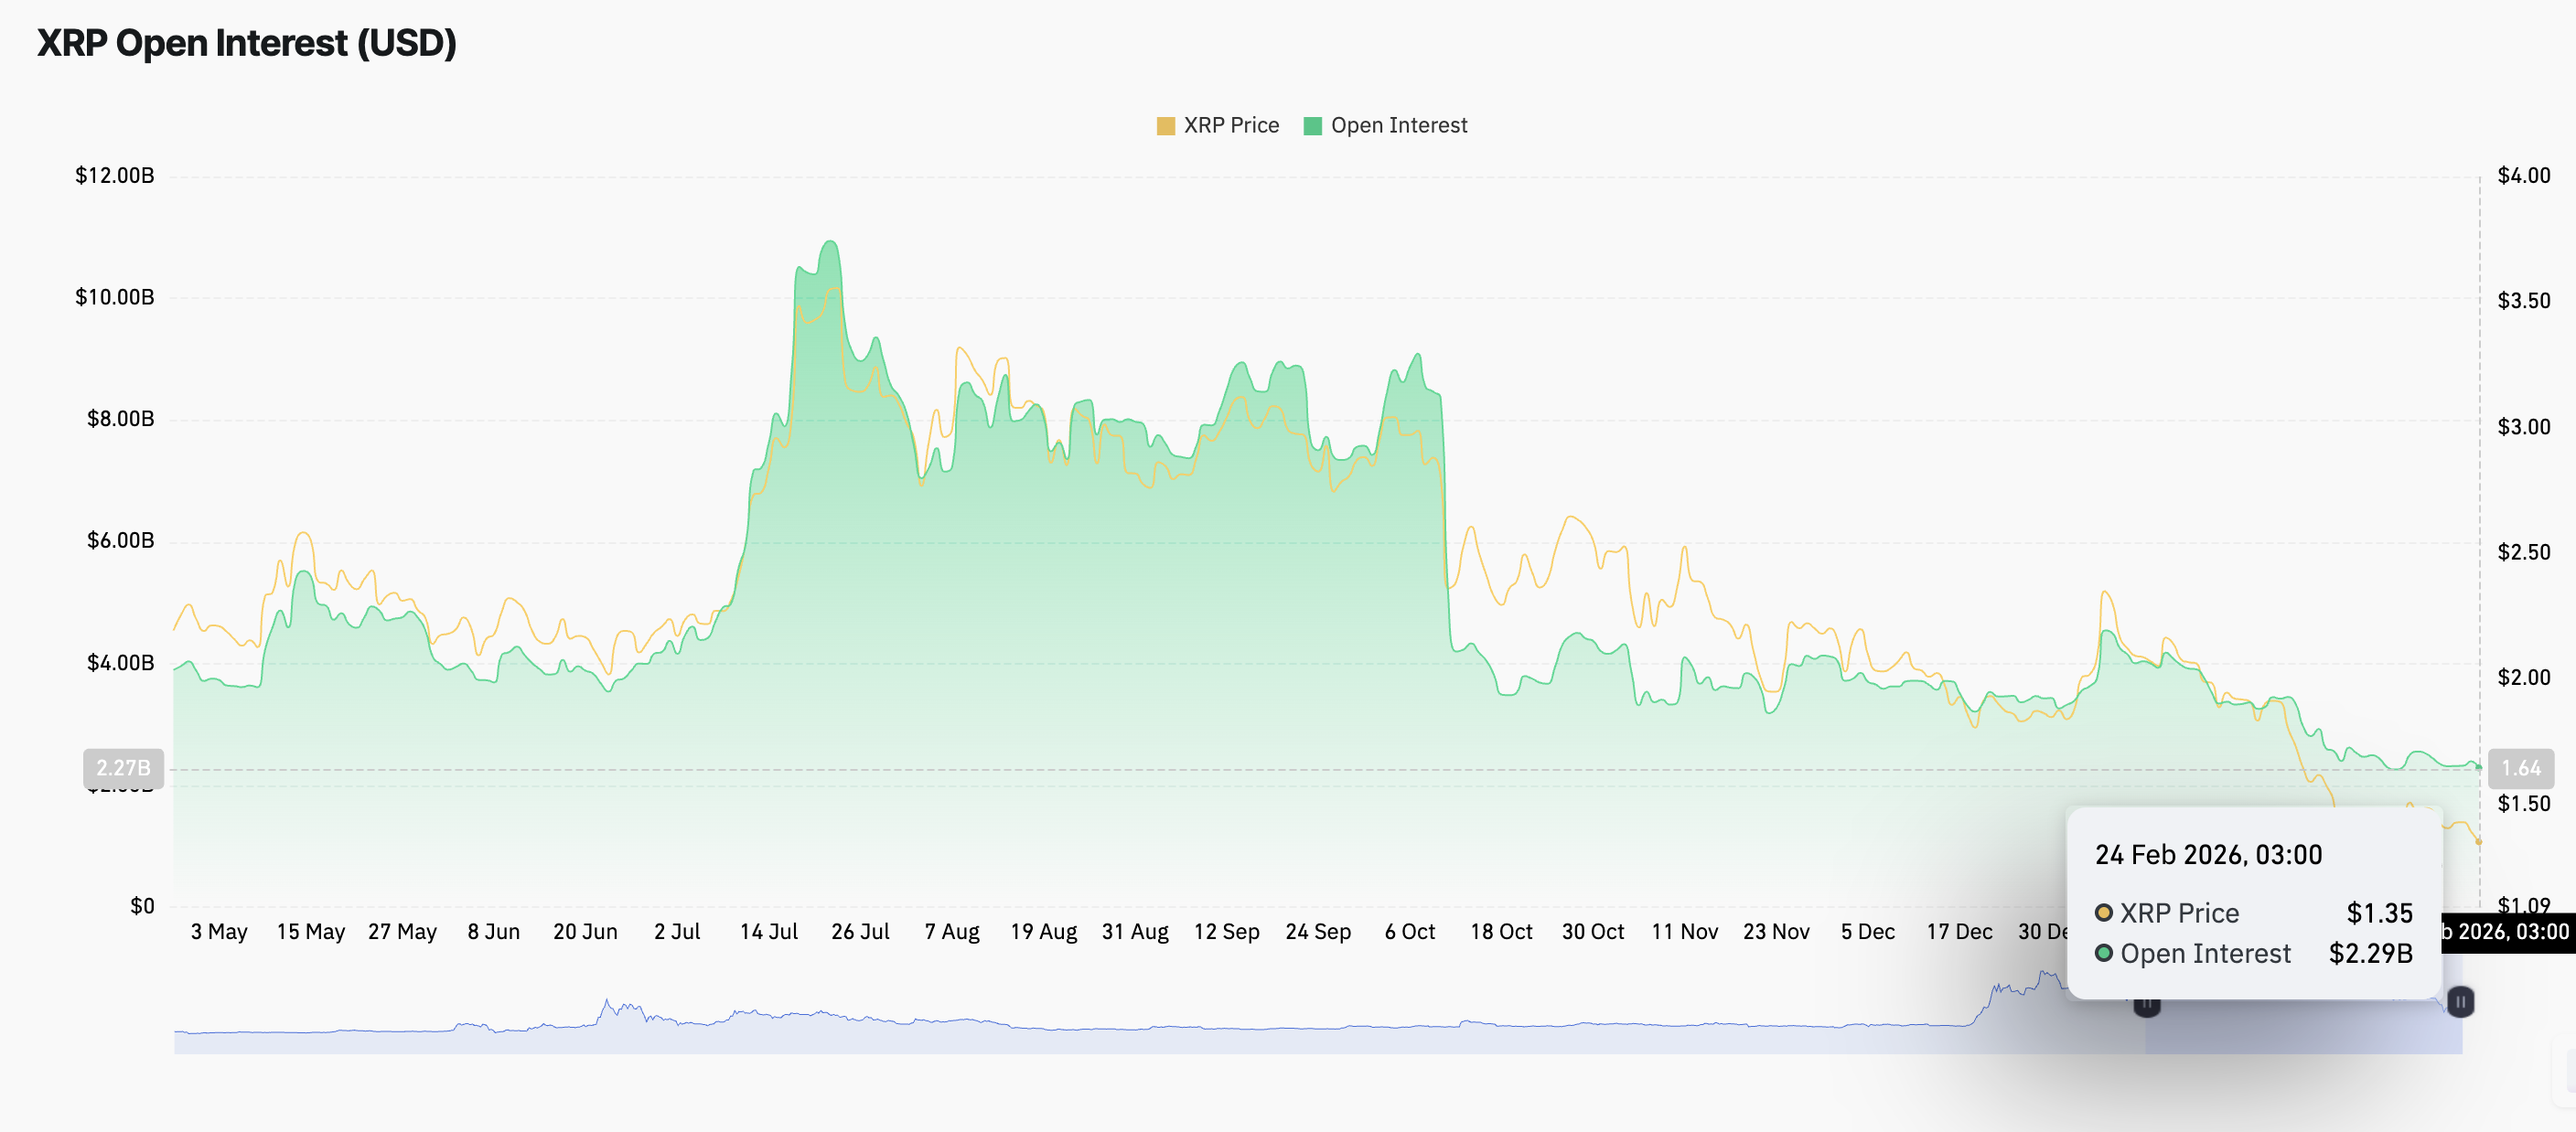The width and height of the screenshot is (2576, 1132).
Task: Click the 1.64 right axis marker label
Action: (x=2520, y=768)
